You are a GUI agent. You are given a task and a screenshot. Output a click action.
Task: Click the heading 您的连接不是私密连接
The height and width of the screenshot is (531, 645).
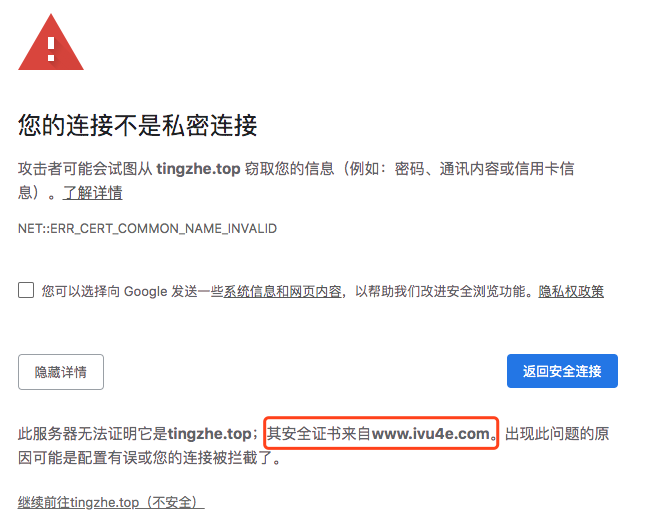coord(138,125)
